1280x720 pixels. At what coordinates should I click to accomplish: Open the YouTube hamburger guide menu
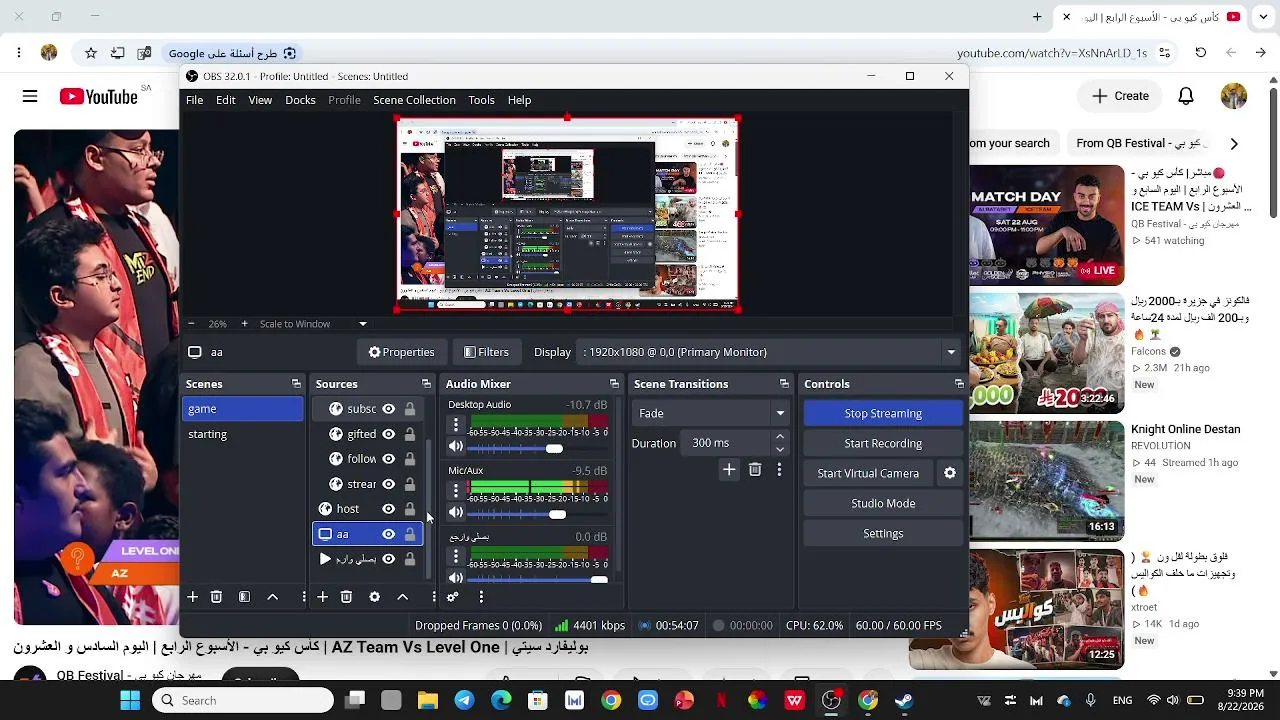click(x=30, y=96)
